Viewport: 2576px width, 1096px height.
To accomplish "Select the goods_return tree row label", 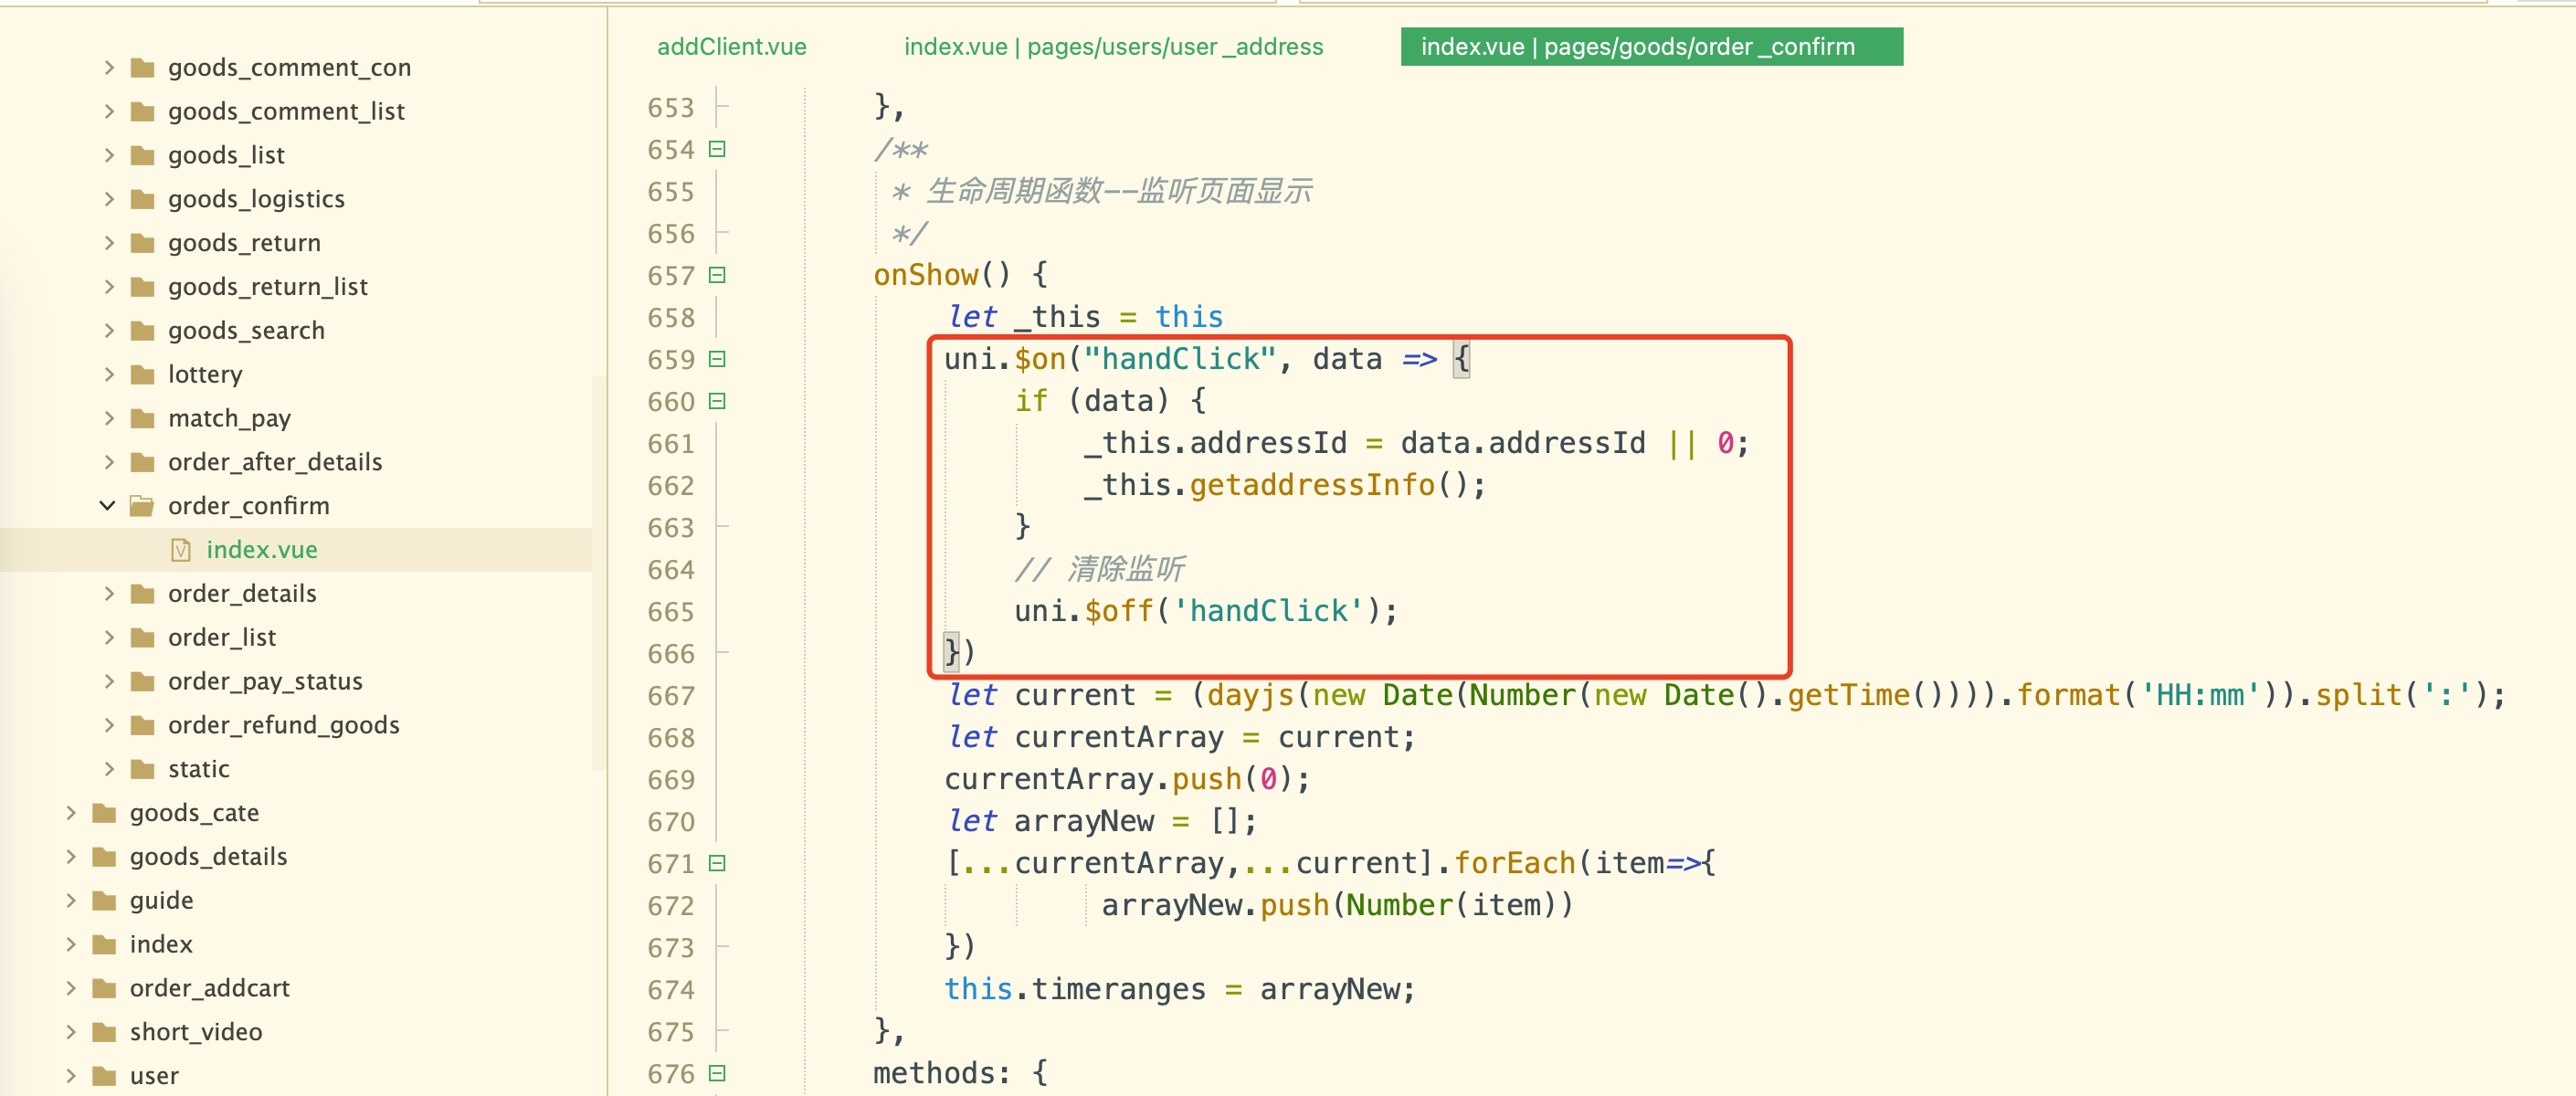I will pos(244,243).
